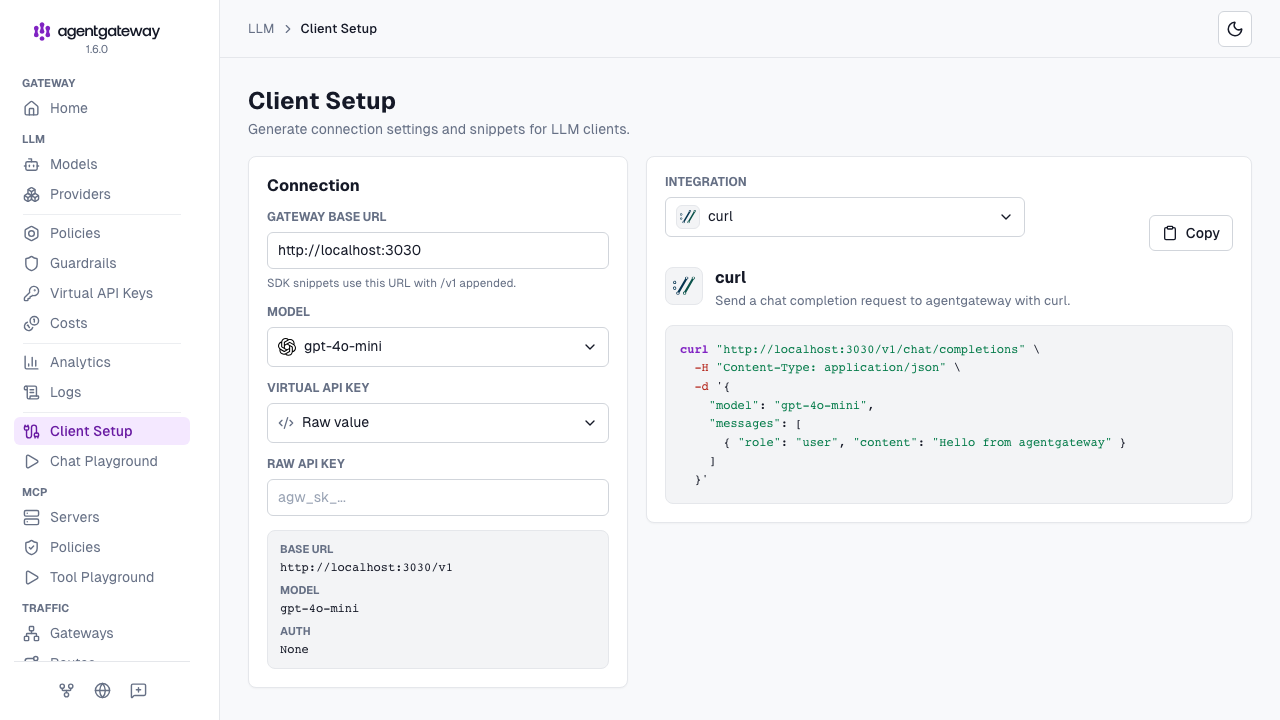Screen dimensions: 1280x720
Task: Click the Servers stack icon
Action: click(32, 517)
